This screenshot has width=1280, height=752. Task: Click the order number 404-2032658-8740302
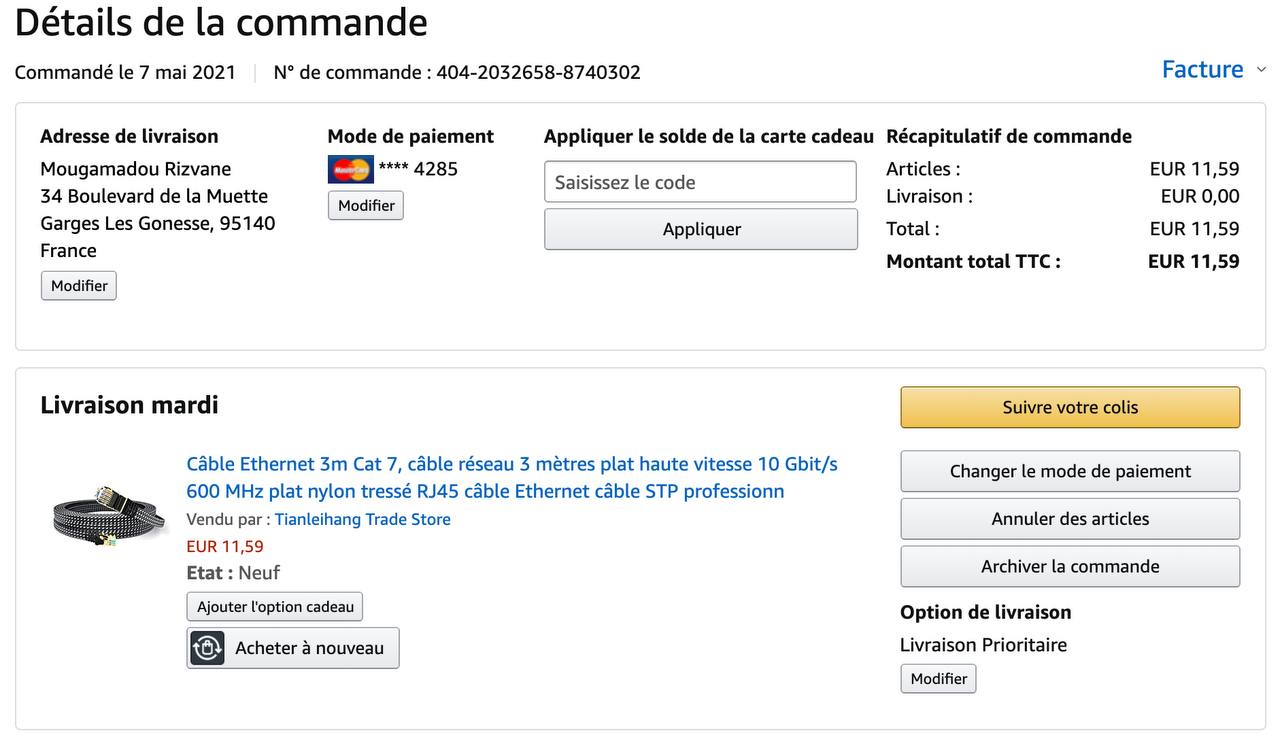click(538, 73)
